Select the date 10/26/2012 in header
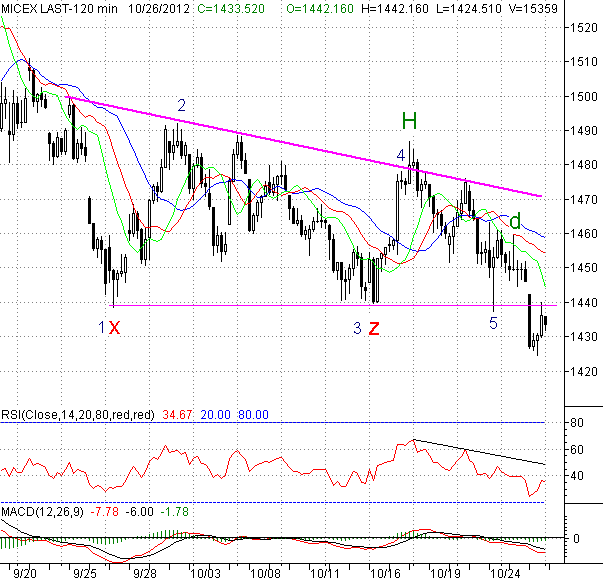This screenshot has height=583, width=603. point(159,8)
